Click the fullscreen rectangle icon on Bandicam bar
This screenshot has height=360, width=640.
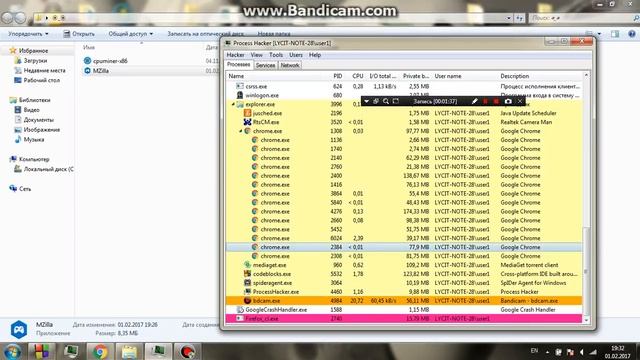point(396,101)
